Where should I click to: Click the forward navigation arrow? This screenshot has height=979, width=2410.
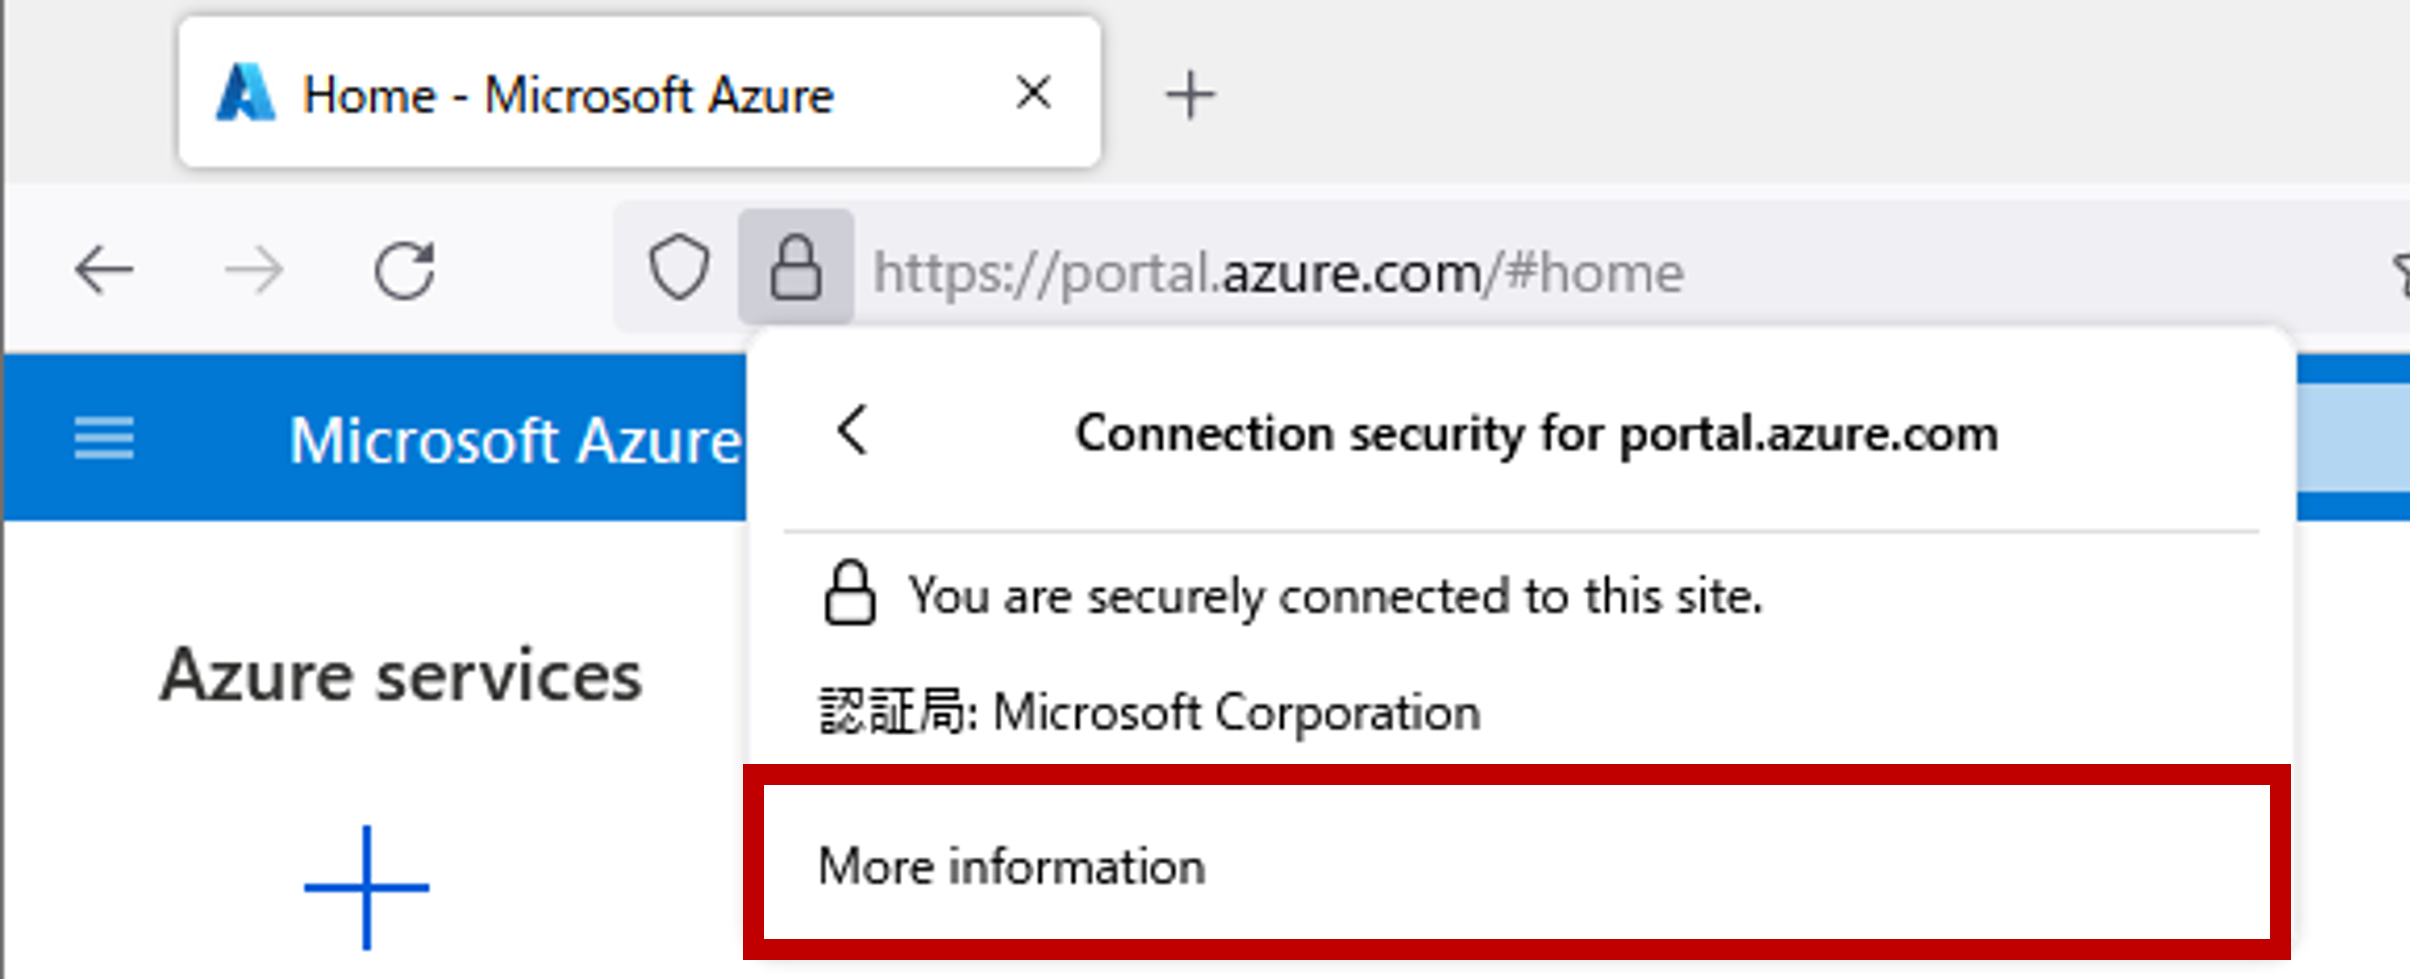(256, 268)
